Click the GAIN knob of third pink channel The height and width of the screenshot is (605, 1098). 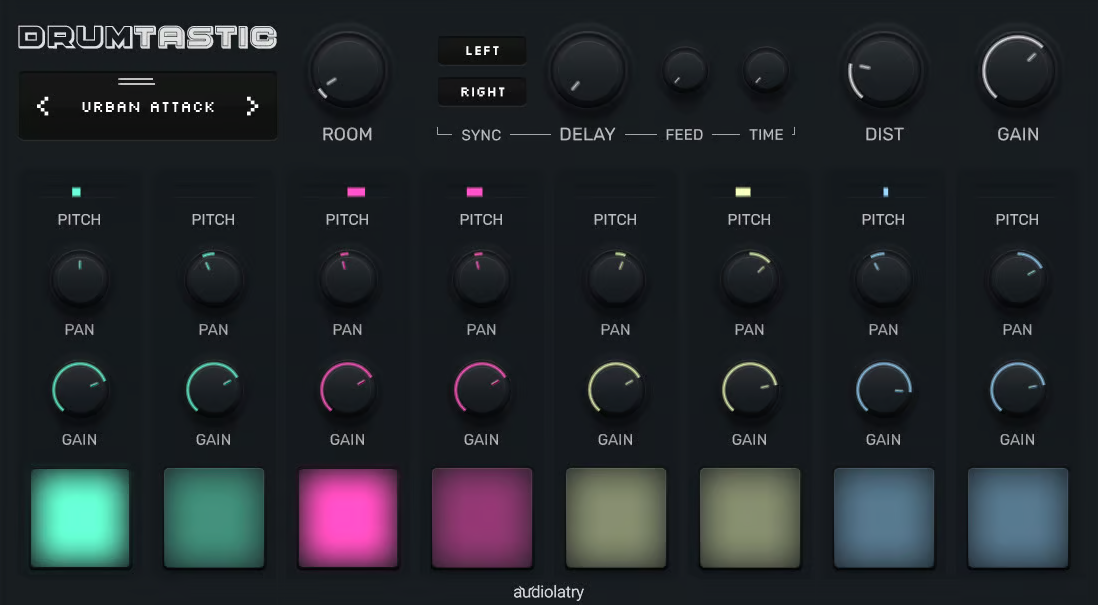348,389
